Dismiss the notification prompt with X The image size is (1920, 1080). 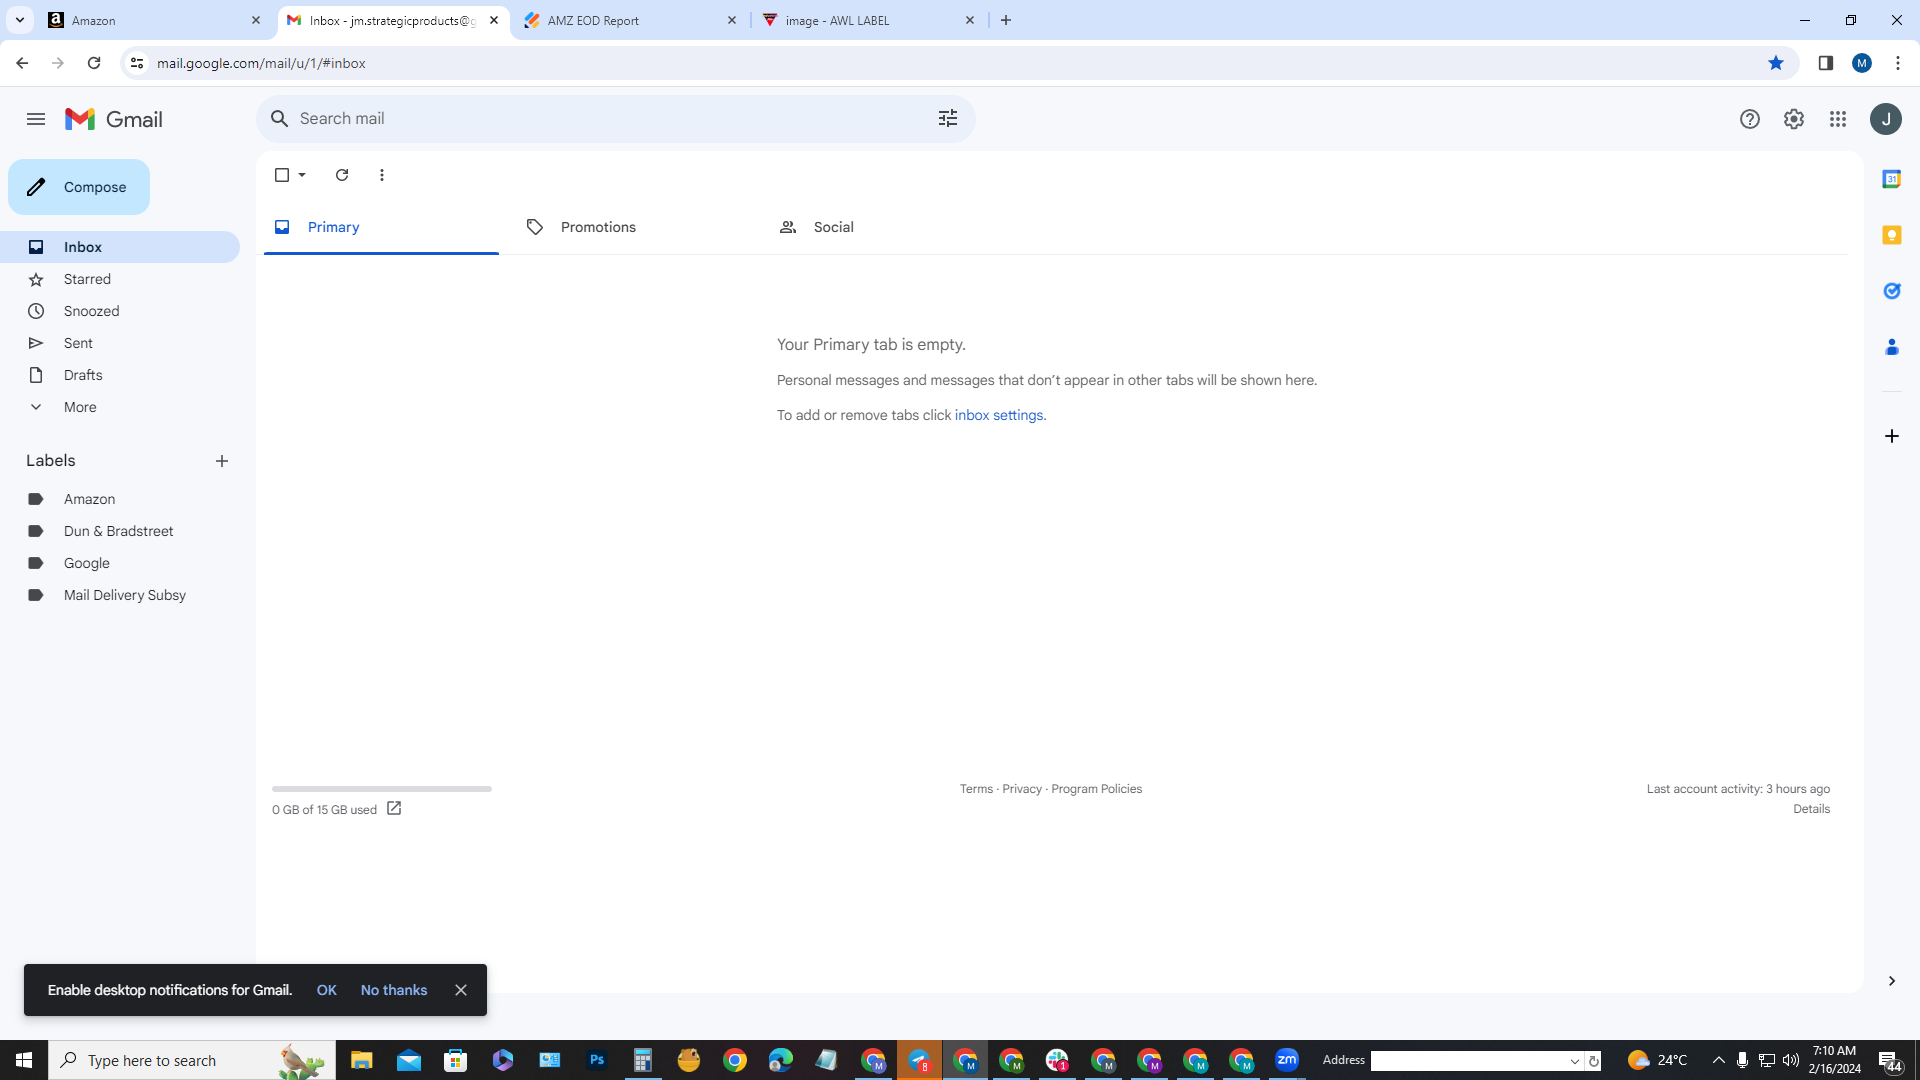(461, 990)
